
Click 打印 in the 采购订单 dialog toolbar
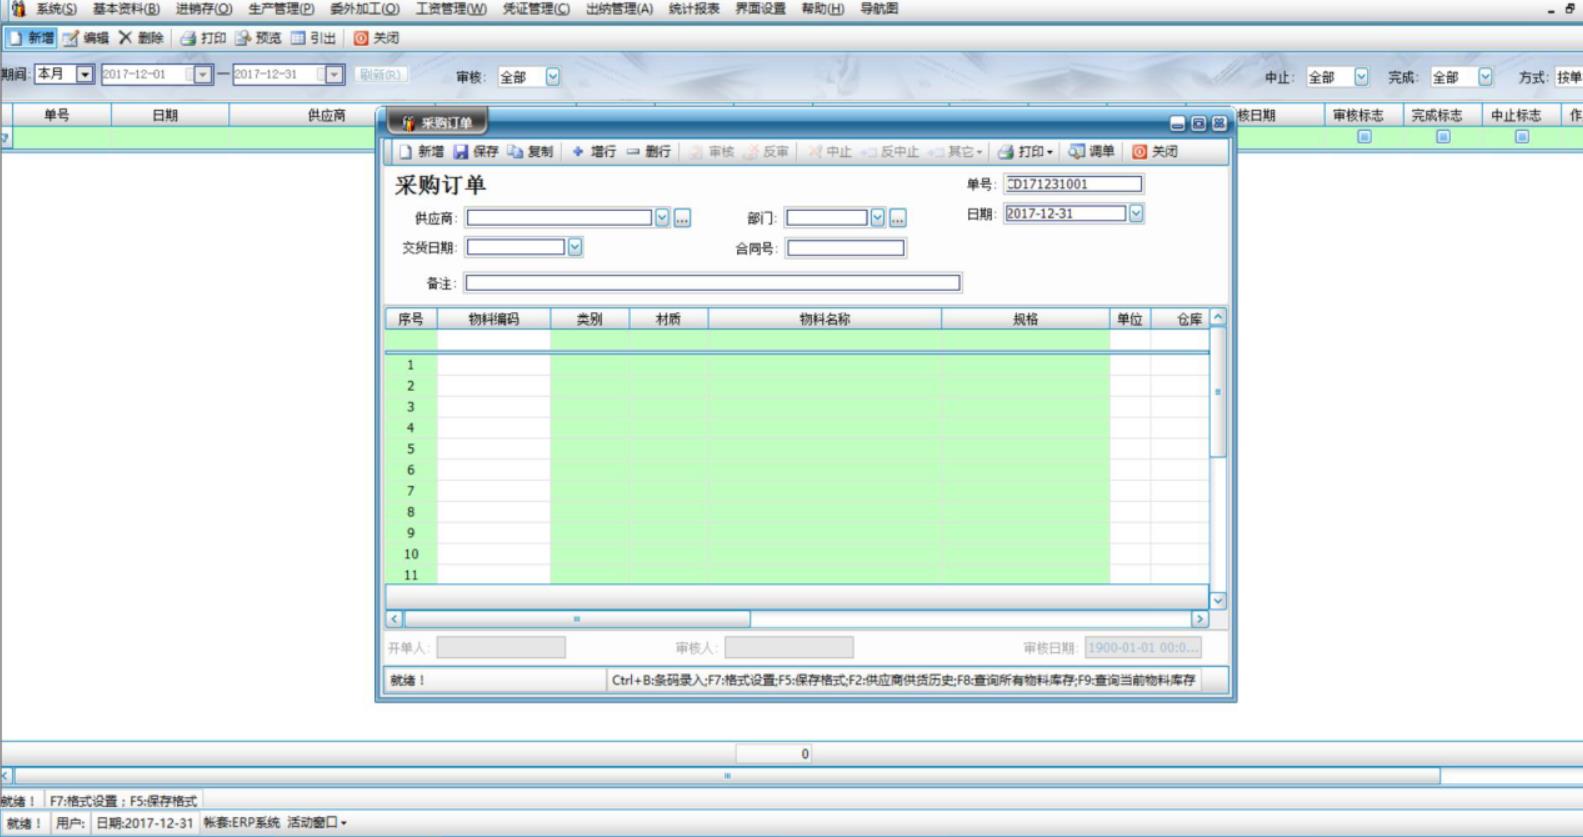[x=1026, y=152]
